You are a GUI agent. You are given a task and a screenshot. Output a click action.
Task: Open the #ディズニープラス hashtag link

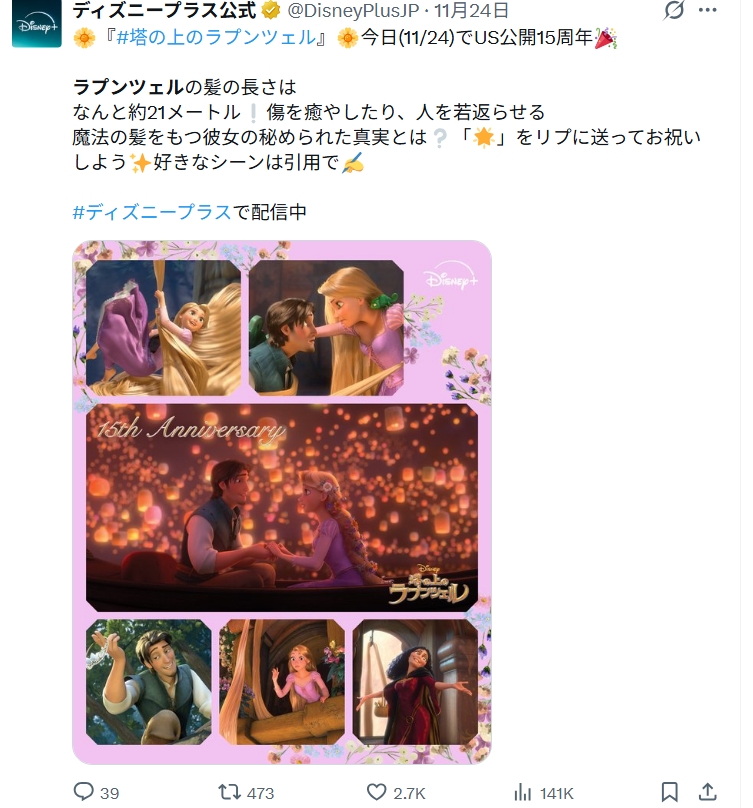(x=152, y=212)
